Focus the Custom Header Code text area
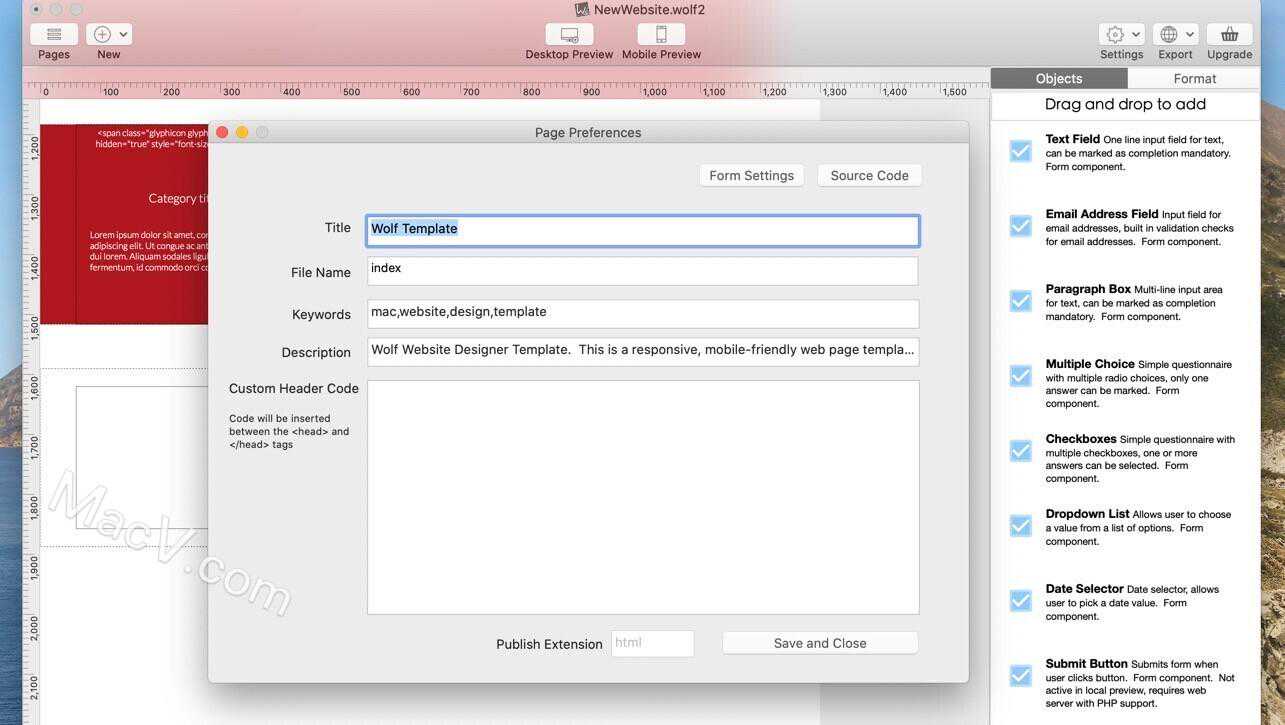Screen dimensions: 1285x725 tap(642, 497)
